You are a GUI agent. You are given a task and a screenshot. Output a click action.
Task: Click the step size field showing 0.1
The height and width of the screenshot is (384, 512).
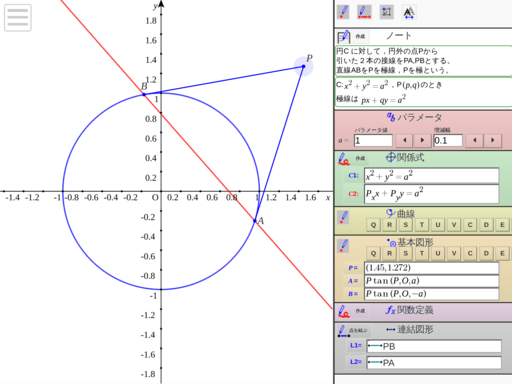[x=448, y=140]
